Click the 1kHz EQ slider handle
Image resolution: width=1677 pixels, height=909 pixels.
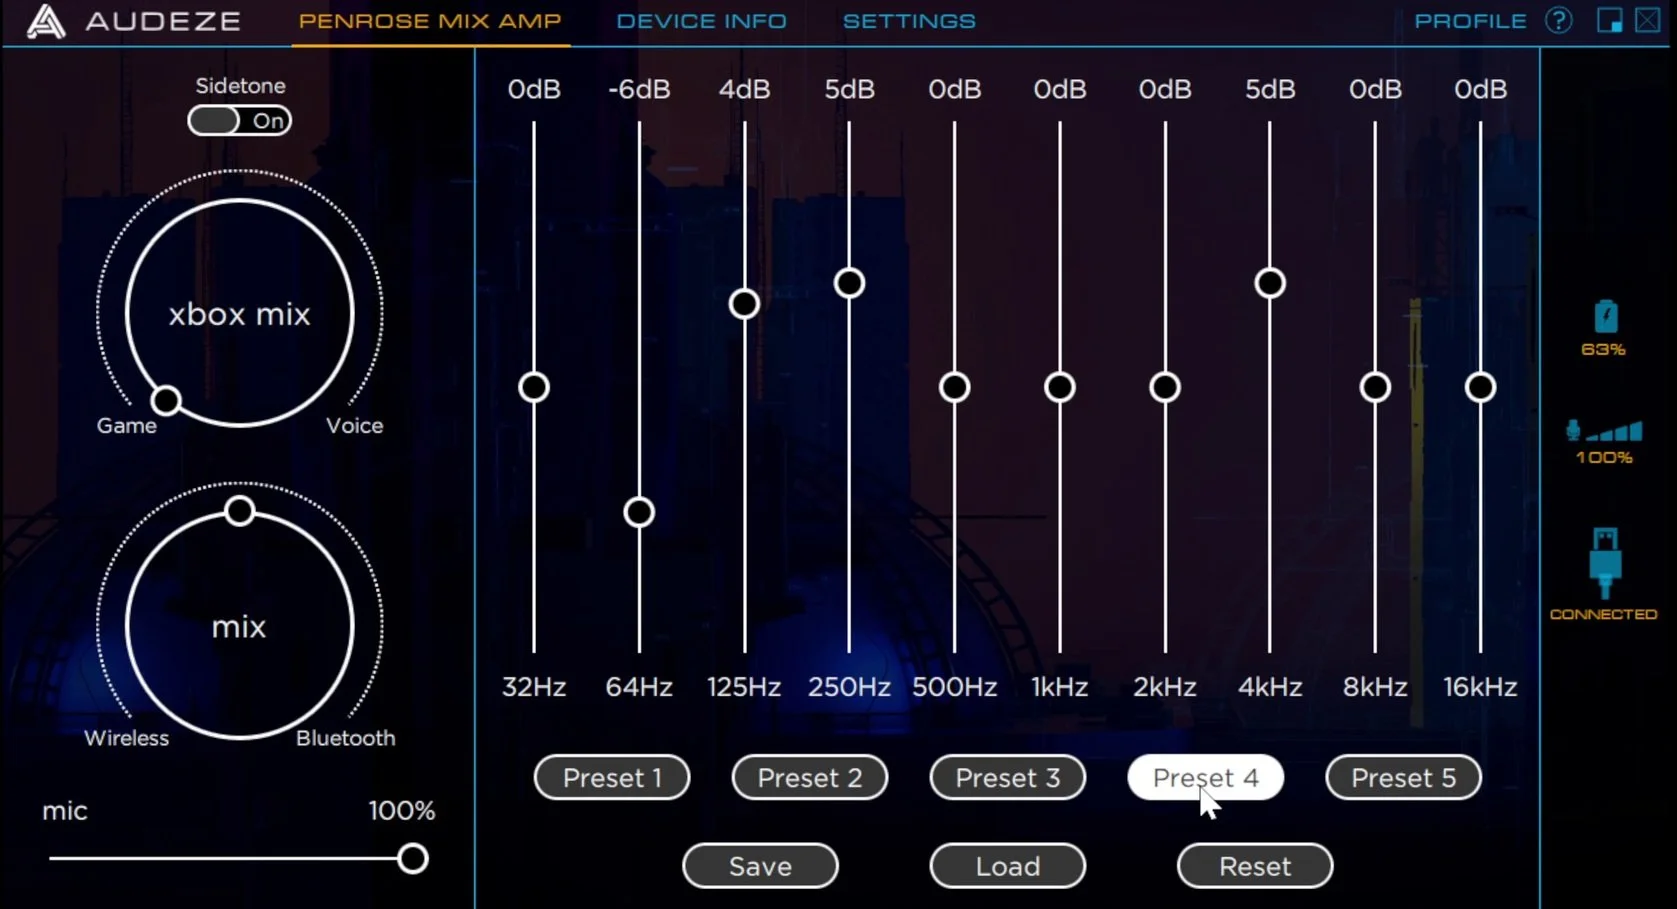1060,387
